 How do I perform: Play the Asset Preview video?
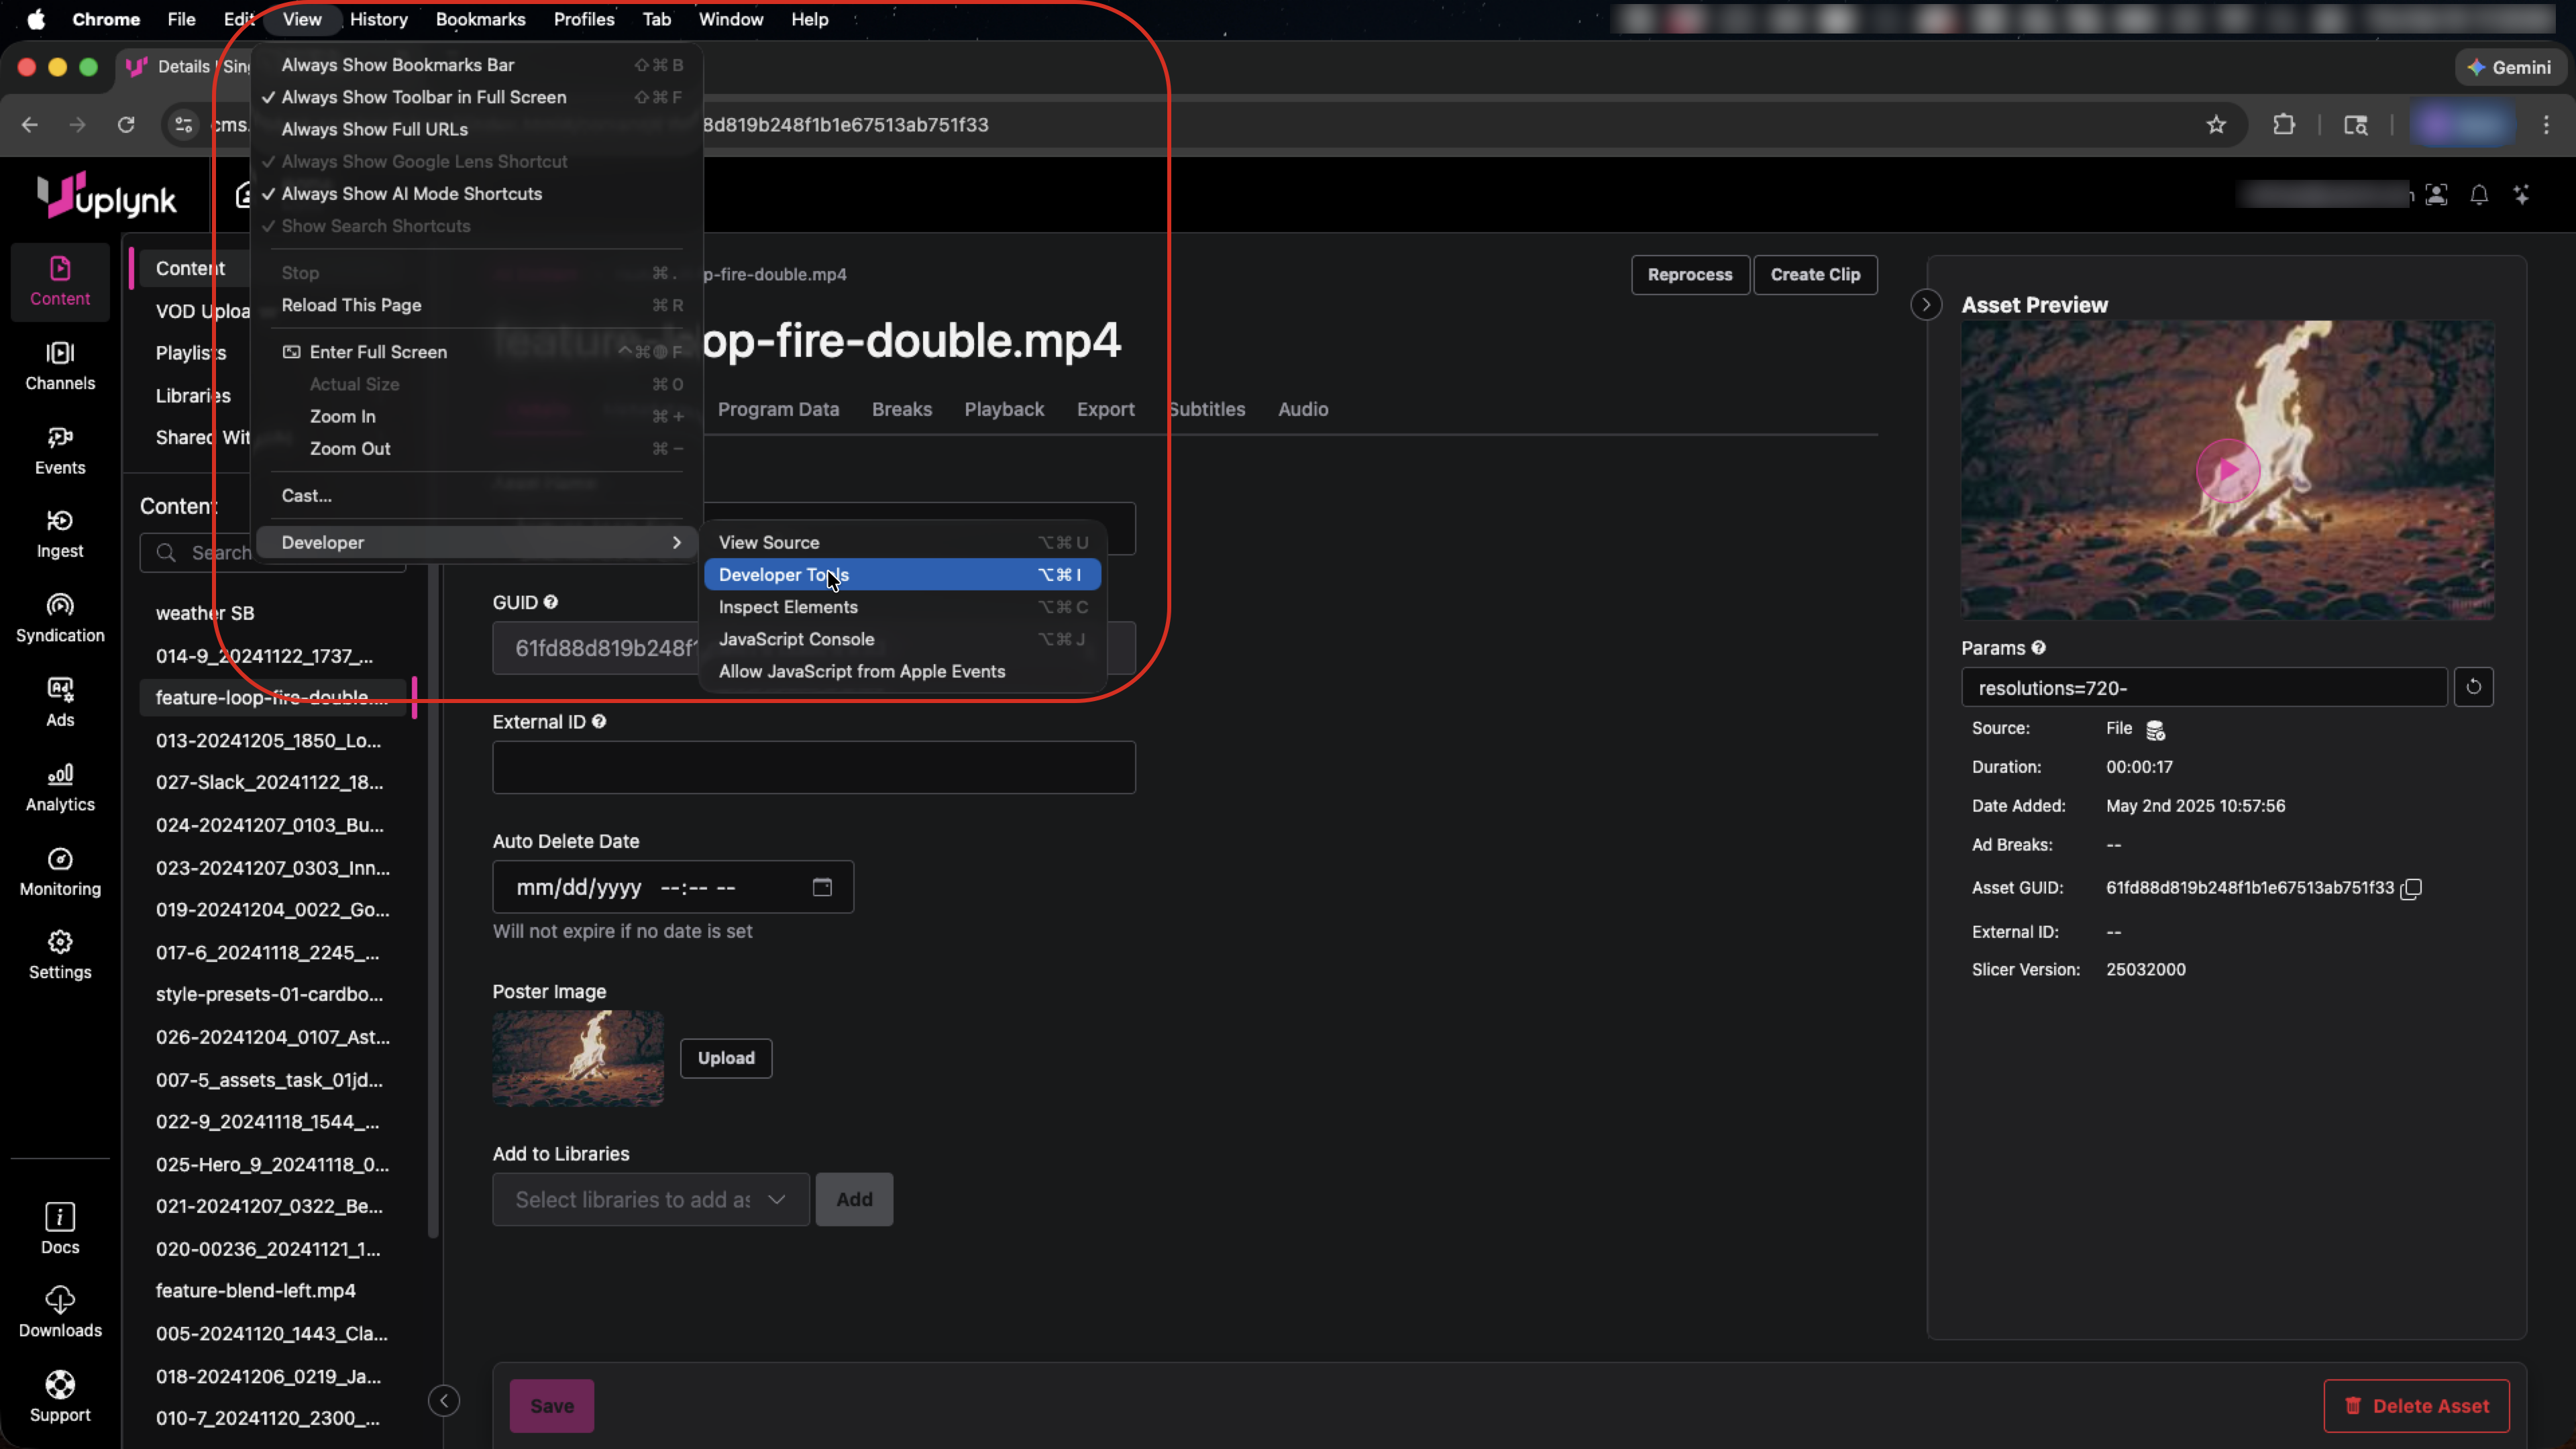coord(2227,470)
